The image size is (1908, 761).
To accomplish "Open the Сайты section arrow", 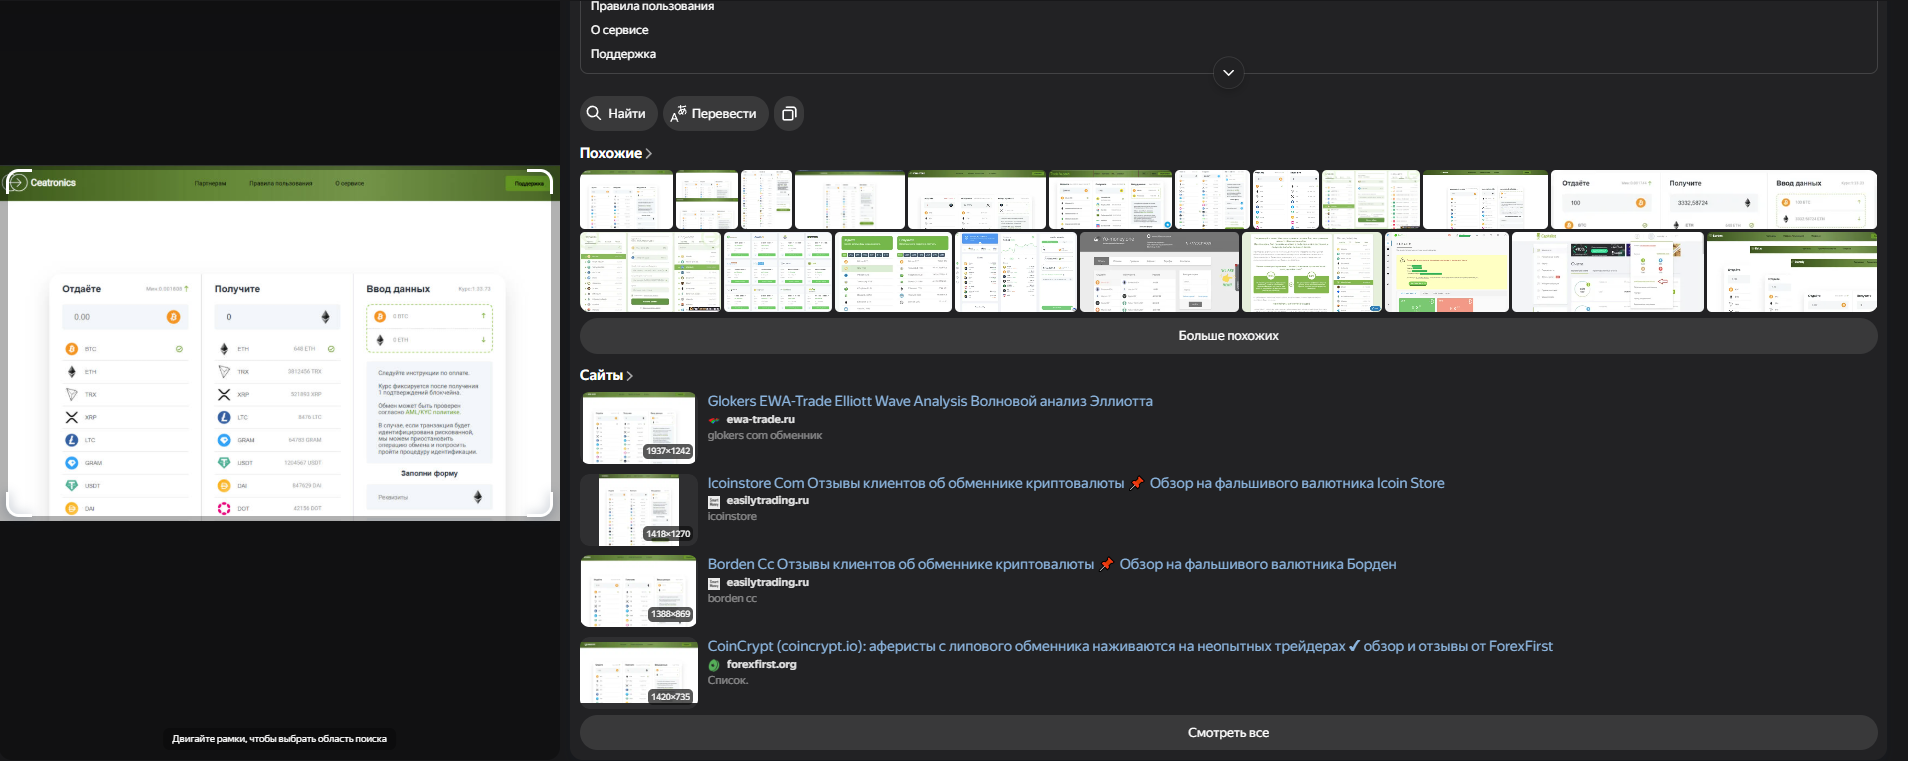I will pyautogui.click(x=629, y=375).
